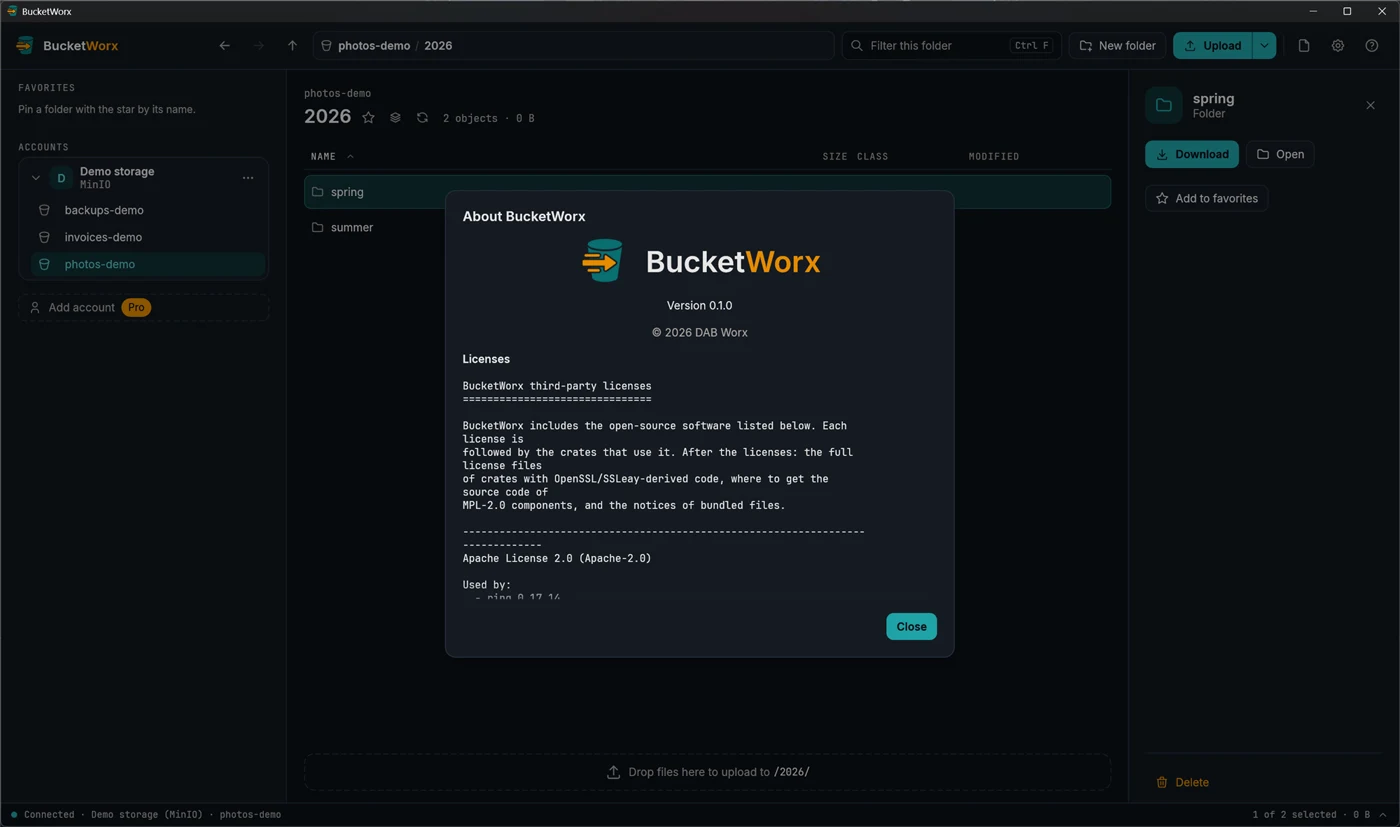
Task: Click Add account Pro button
Action: pyautogui.click(x=143, y=307)
